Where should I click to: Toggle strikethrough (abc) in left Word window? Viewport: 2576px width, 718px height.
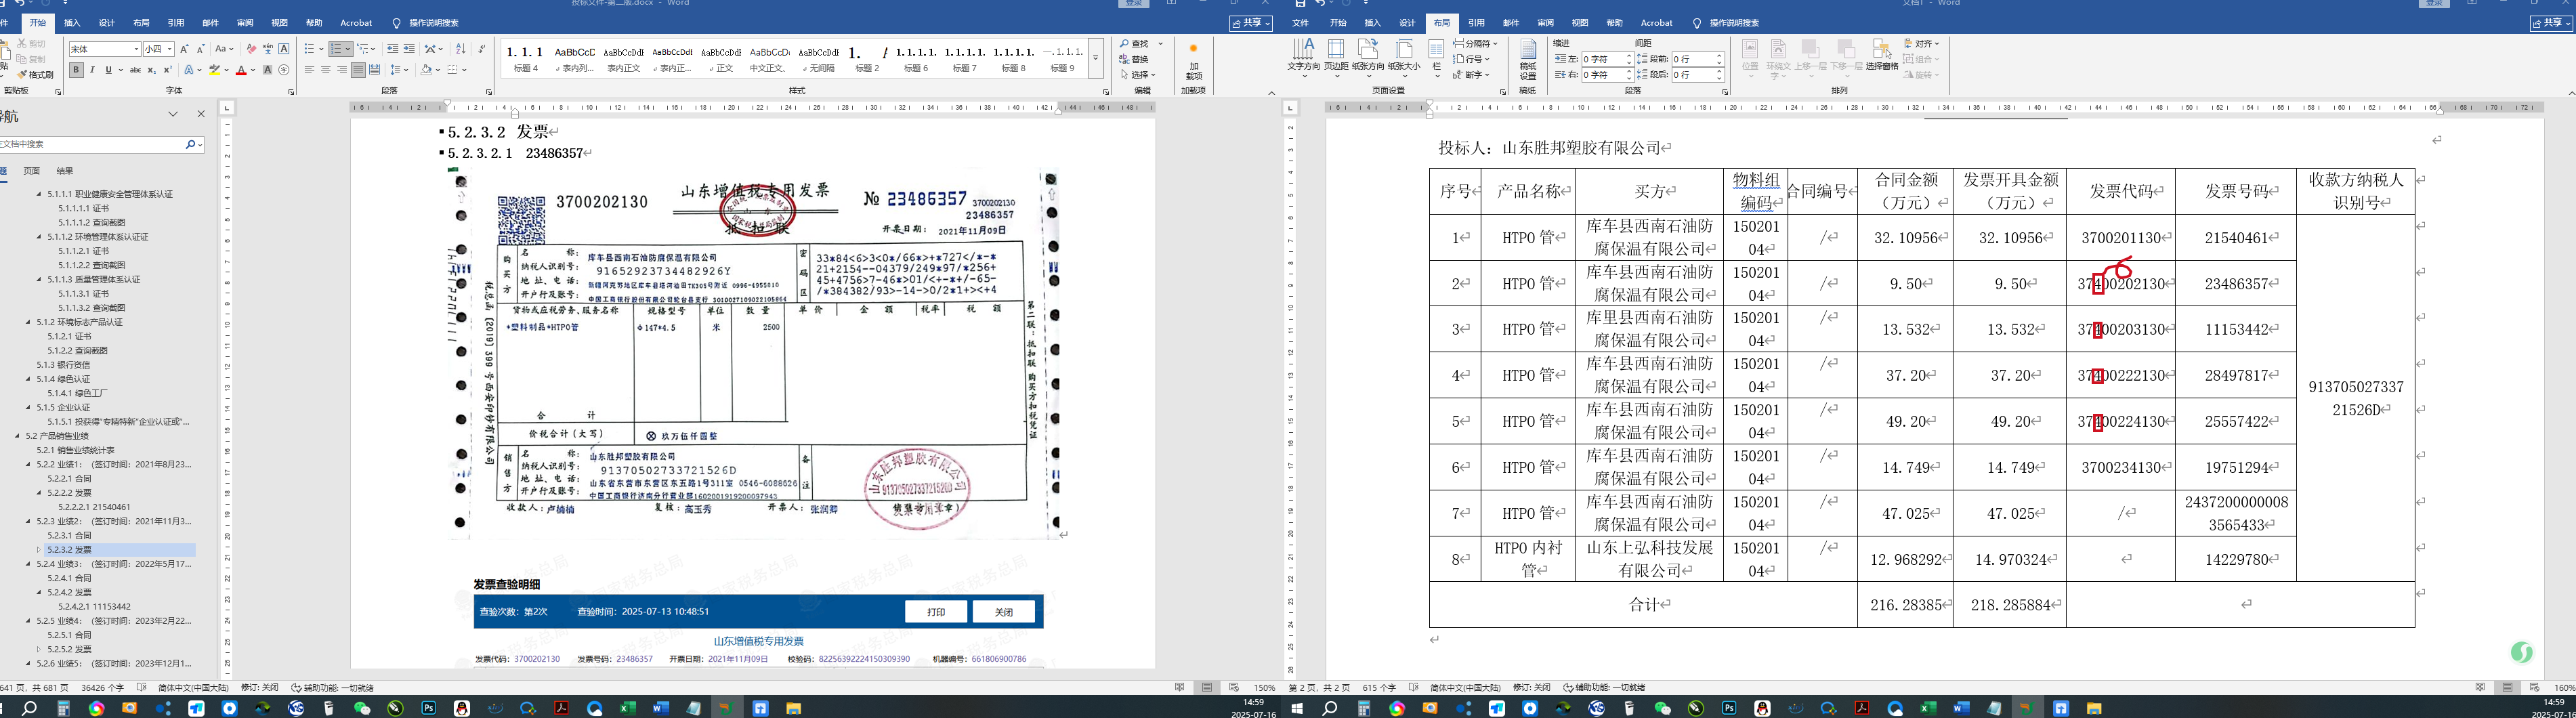click(x=135, y=70)
